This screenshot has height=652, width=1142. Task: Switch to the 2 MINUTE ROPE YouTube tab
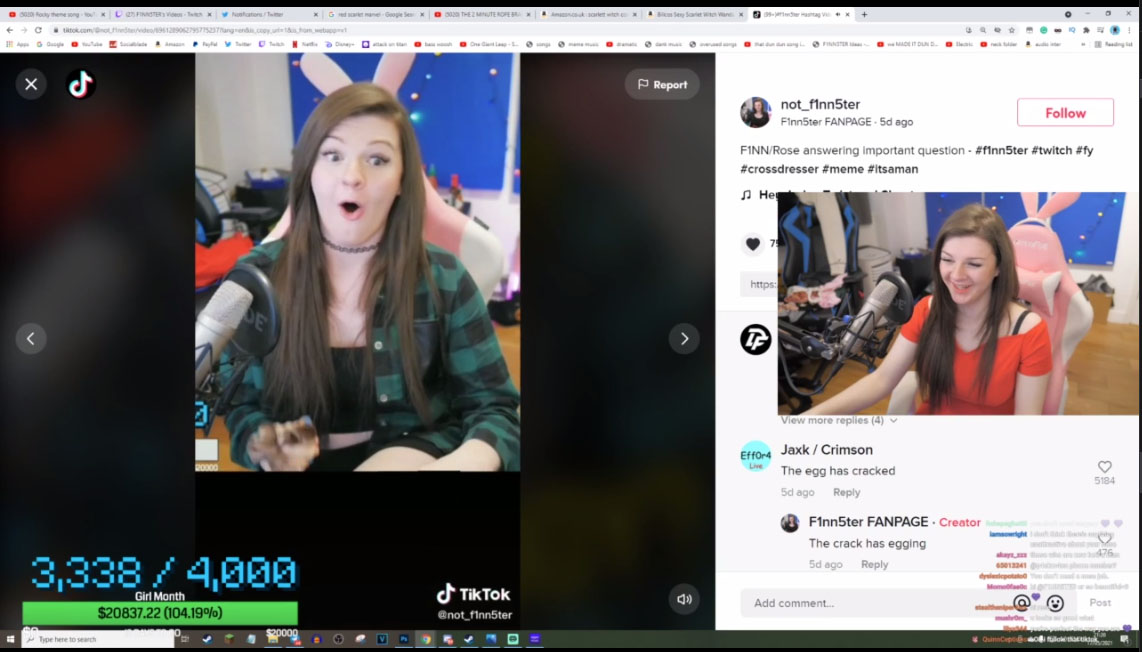coord(481,15)
